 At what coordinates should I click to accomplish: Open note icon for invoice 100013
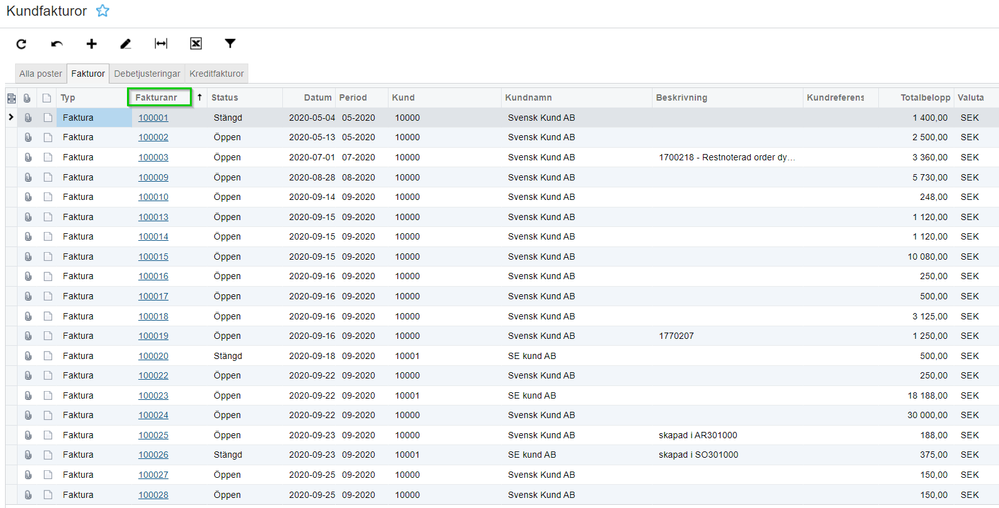coord(47,217)
